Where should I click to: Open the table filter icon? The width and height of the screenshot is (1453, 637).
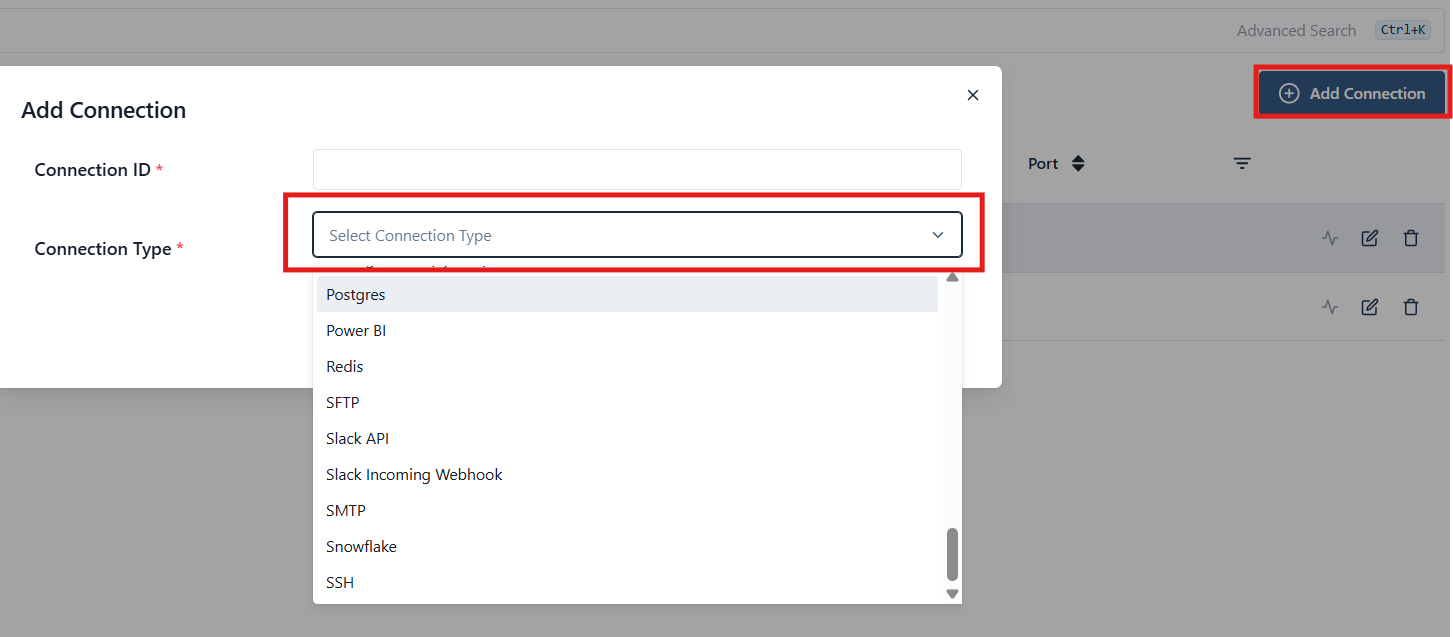click(x=1242, y=164)
